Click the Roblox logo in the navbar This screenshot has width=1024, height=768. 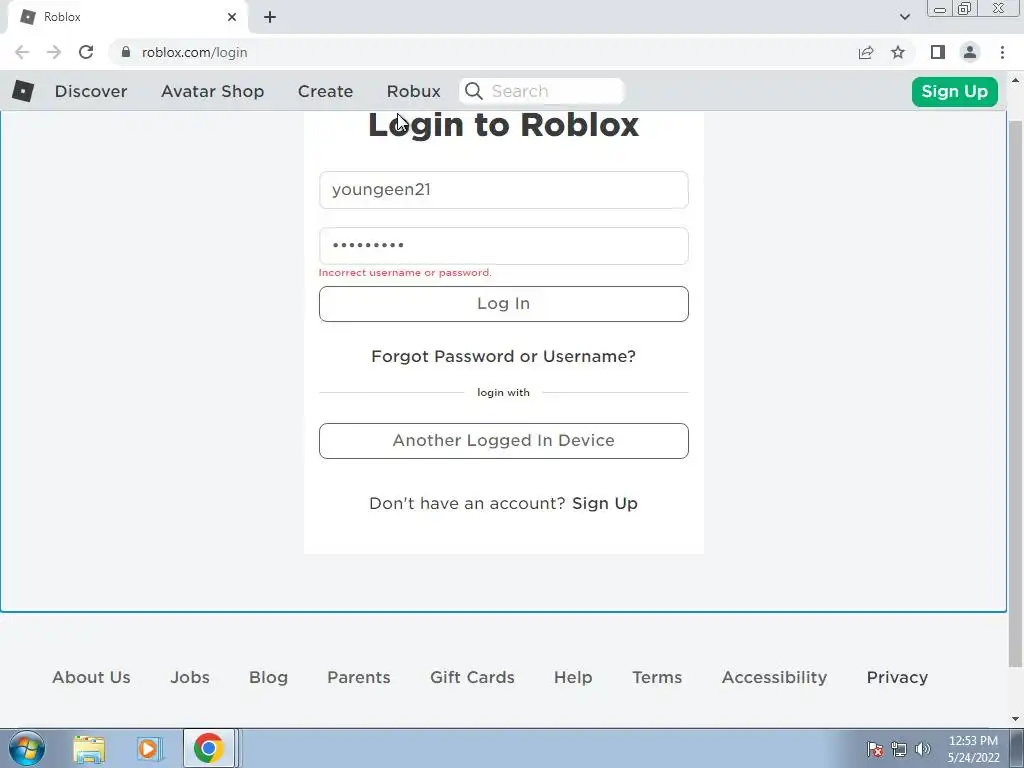pyautogui.click(x=23, y=91)
